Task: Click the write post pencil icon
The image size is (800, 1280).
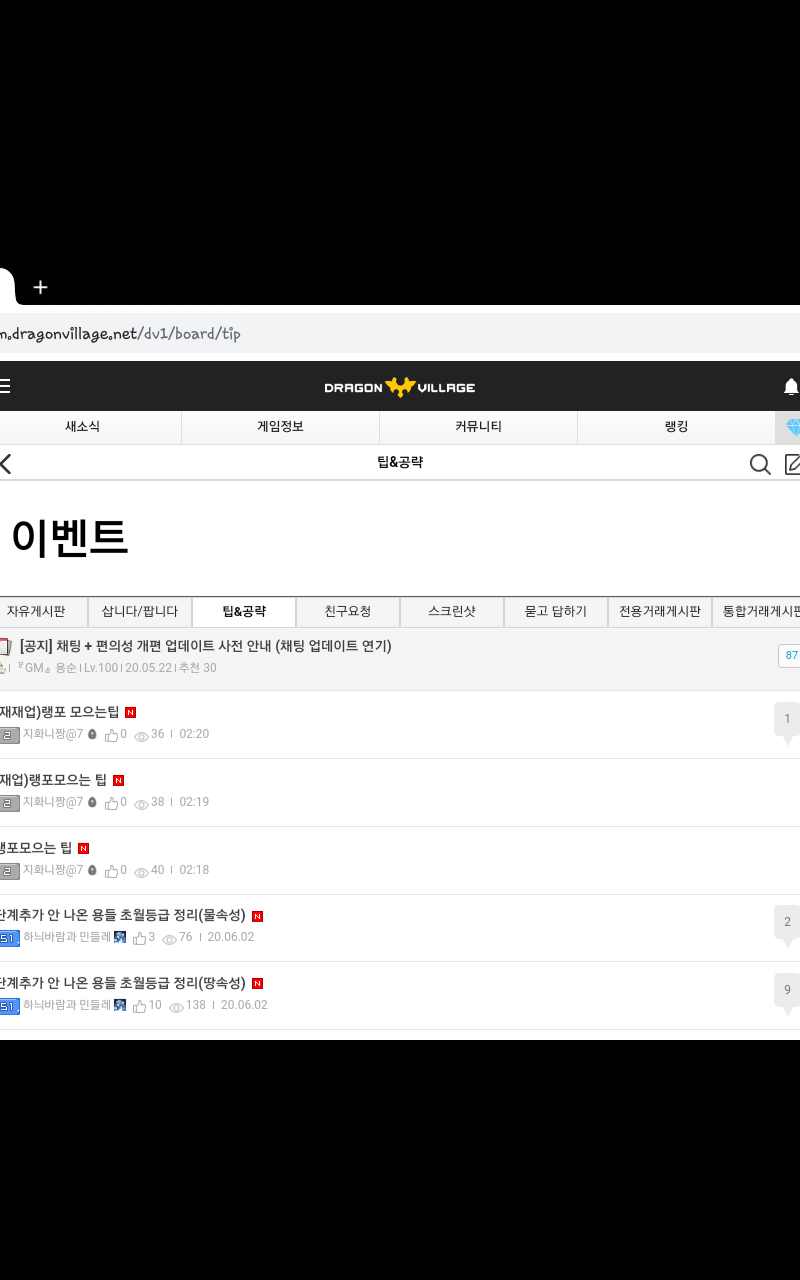Action: pyautogui.click(x=792, y=464)
